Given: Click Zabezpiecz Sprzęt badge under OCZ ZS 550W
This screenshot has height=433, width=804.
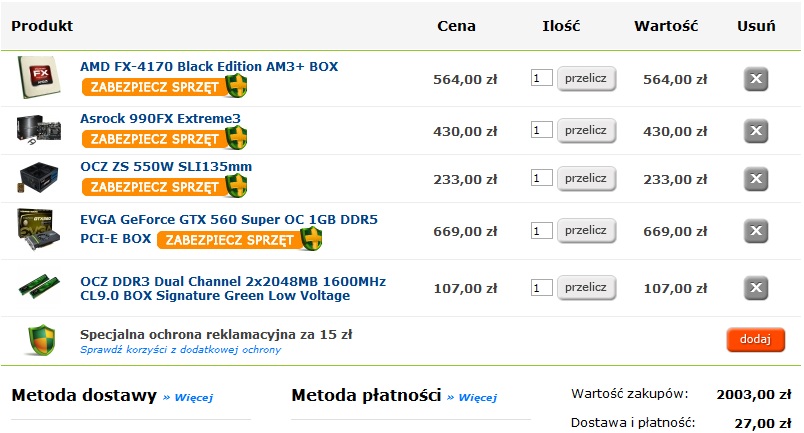Looking at the screenshot, I should [164, 186].
